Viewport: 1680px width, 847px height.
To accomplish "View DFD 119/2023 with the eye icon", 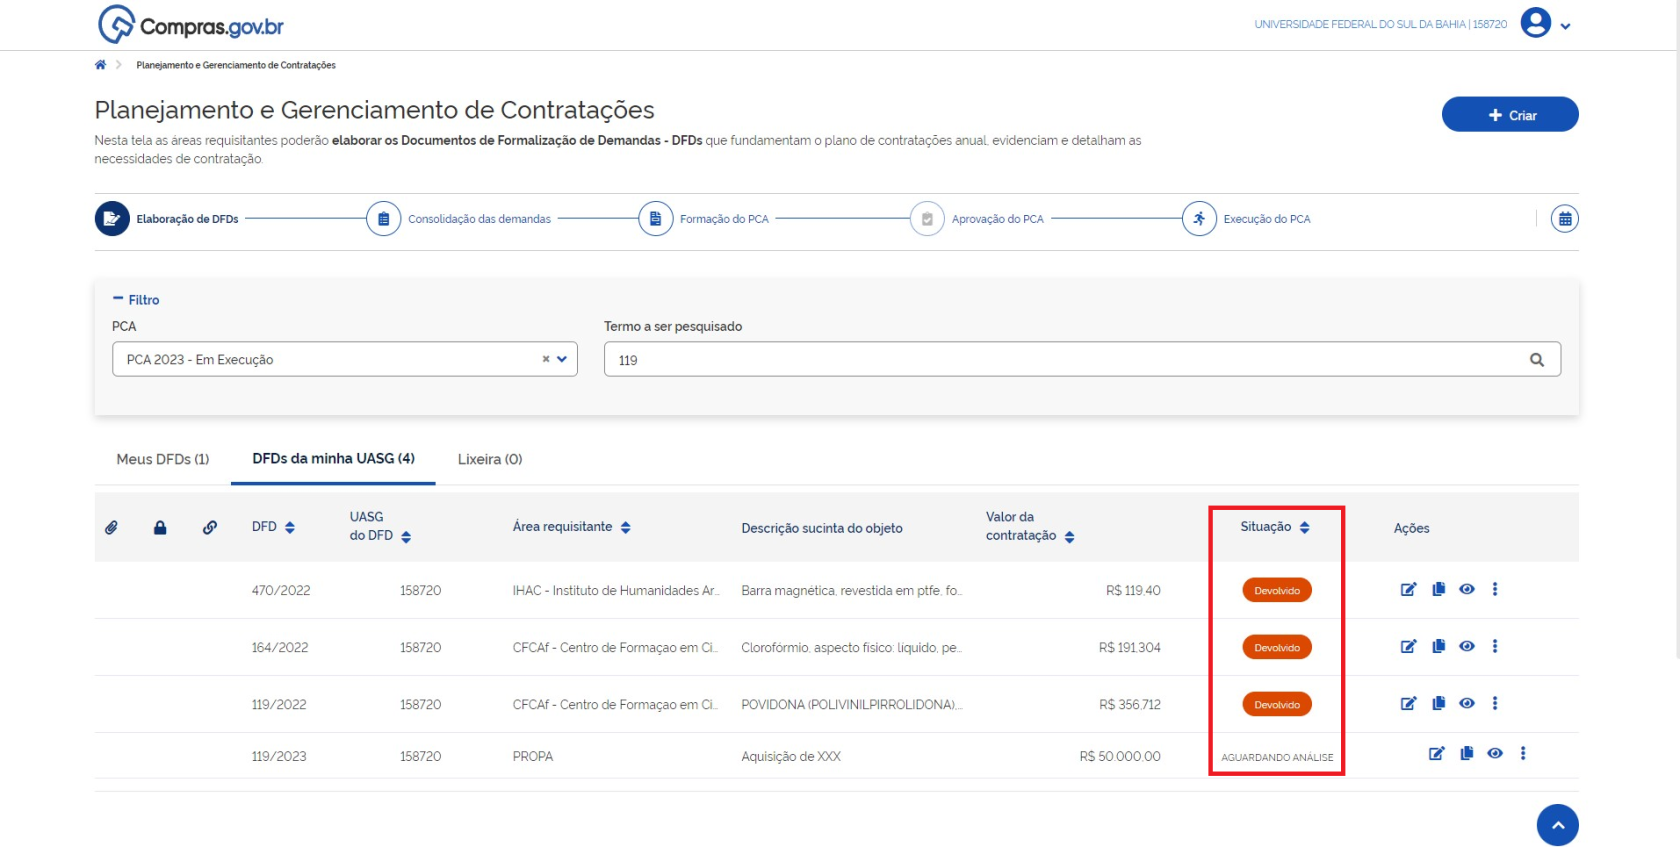I will click(x=1495, y=754).
